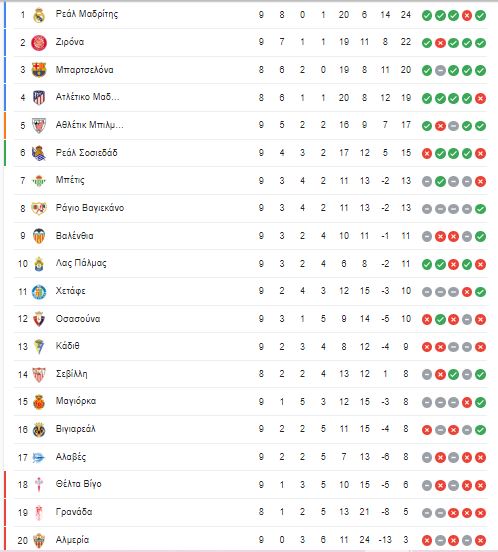Click Girona's 22 points value
Viewport: 498px width, 552px height.
[406, 42]
